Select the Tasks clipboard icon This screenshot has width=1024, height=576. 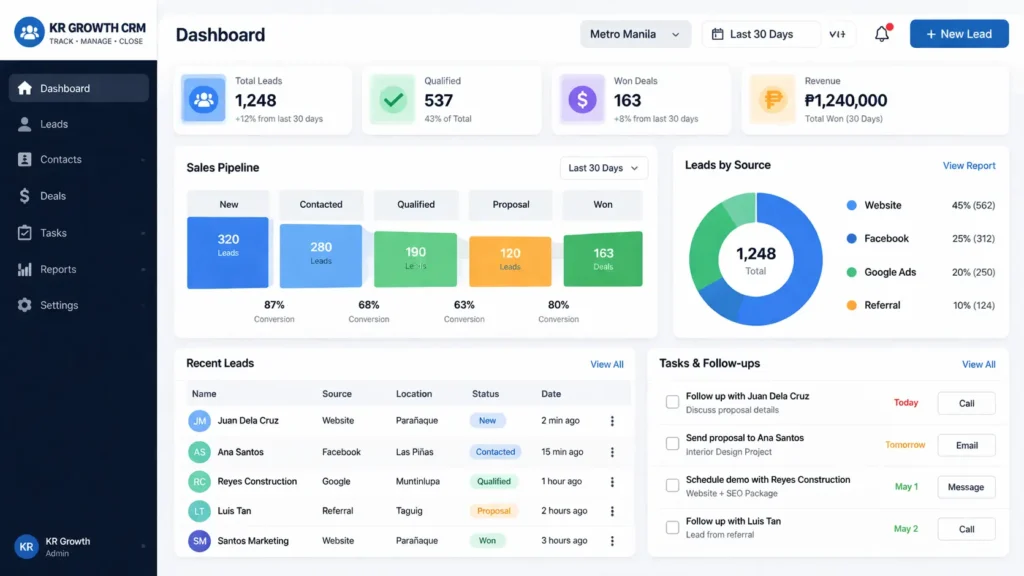pyautogui.click(x=24, y=232)
